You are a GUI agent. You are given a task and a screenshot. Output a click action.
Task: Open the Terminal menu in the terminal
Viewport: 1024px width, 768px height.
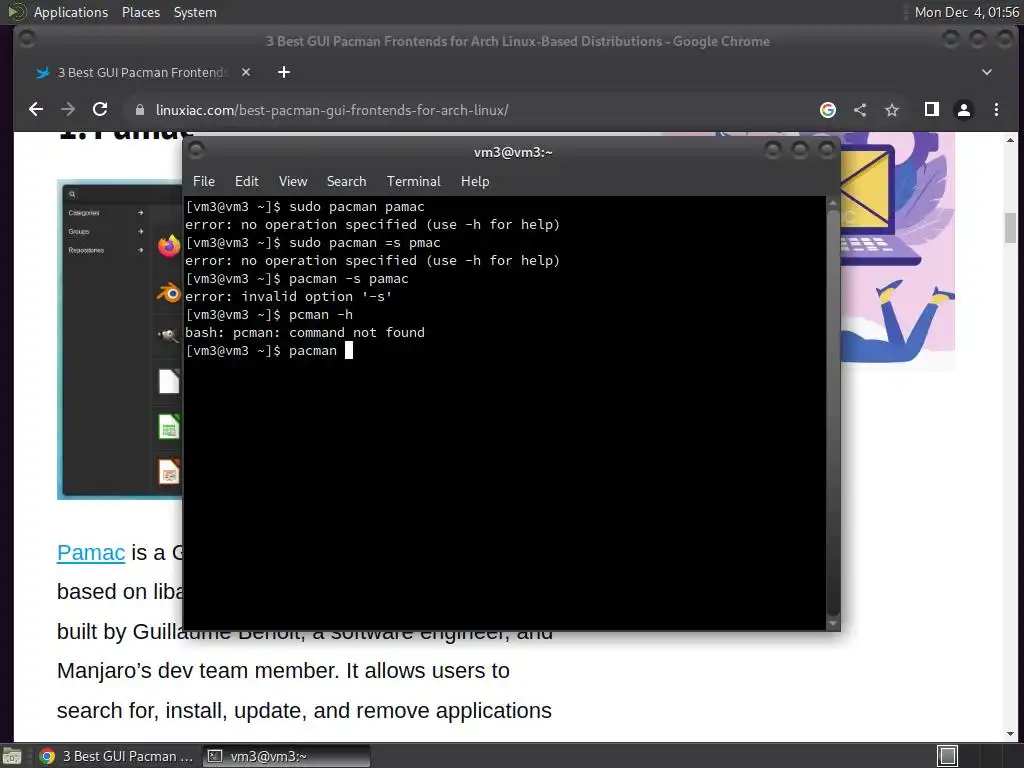tap(413, 182)
